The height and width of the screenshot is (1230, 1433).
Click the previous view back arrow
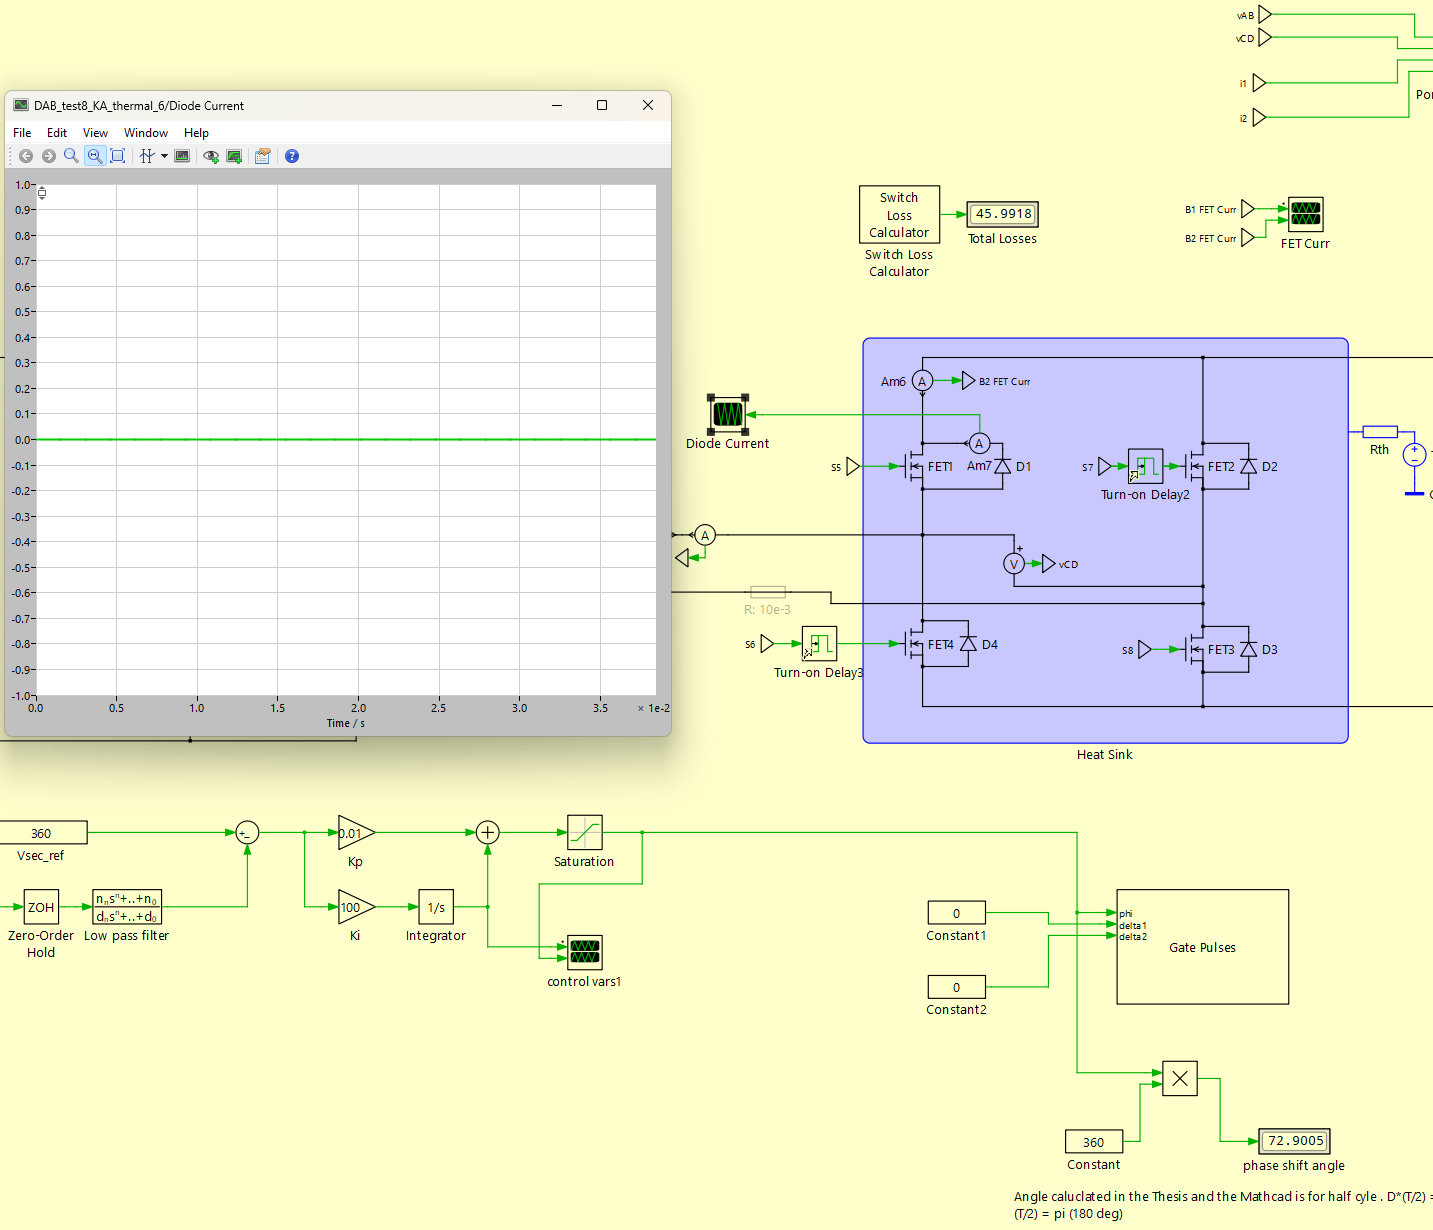point(26,156)
